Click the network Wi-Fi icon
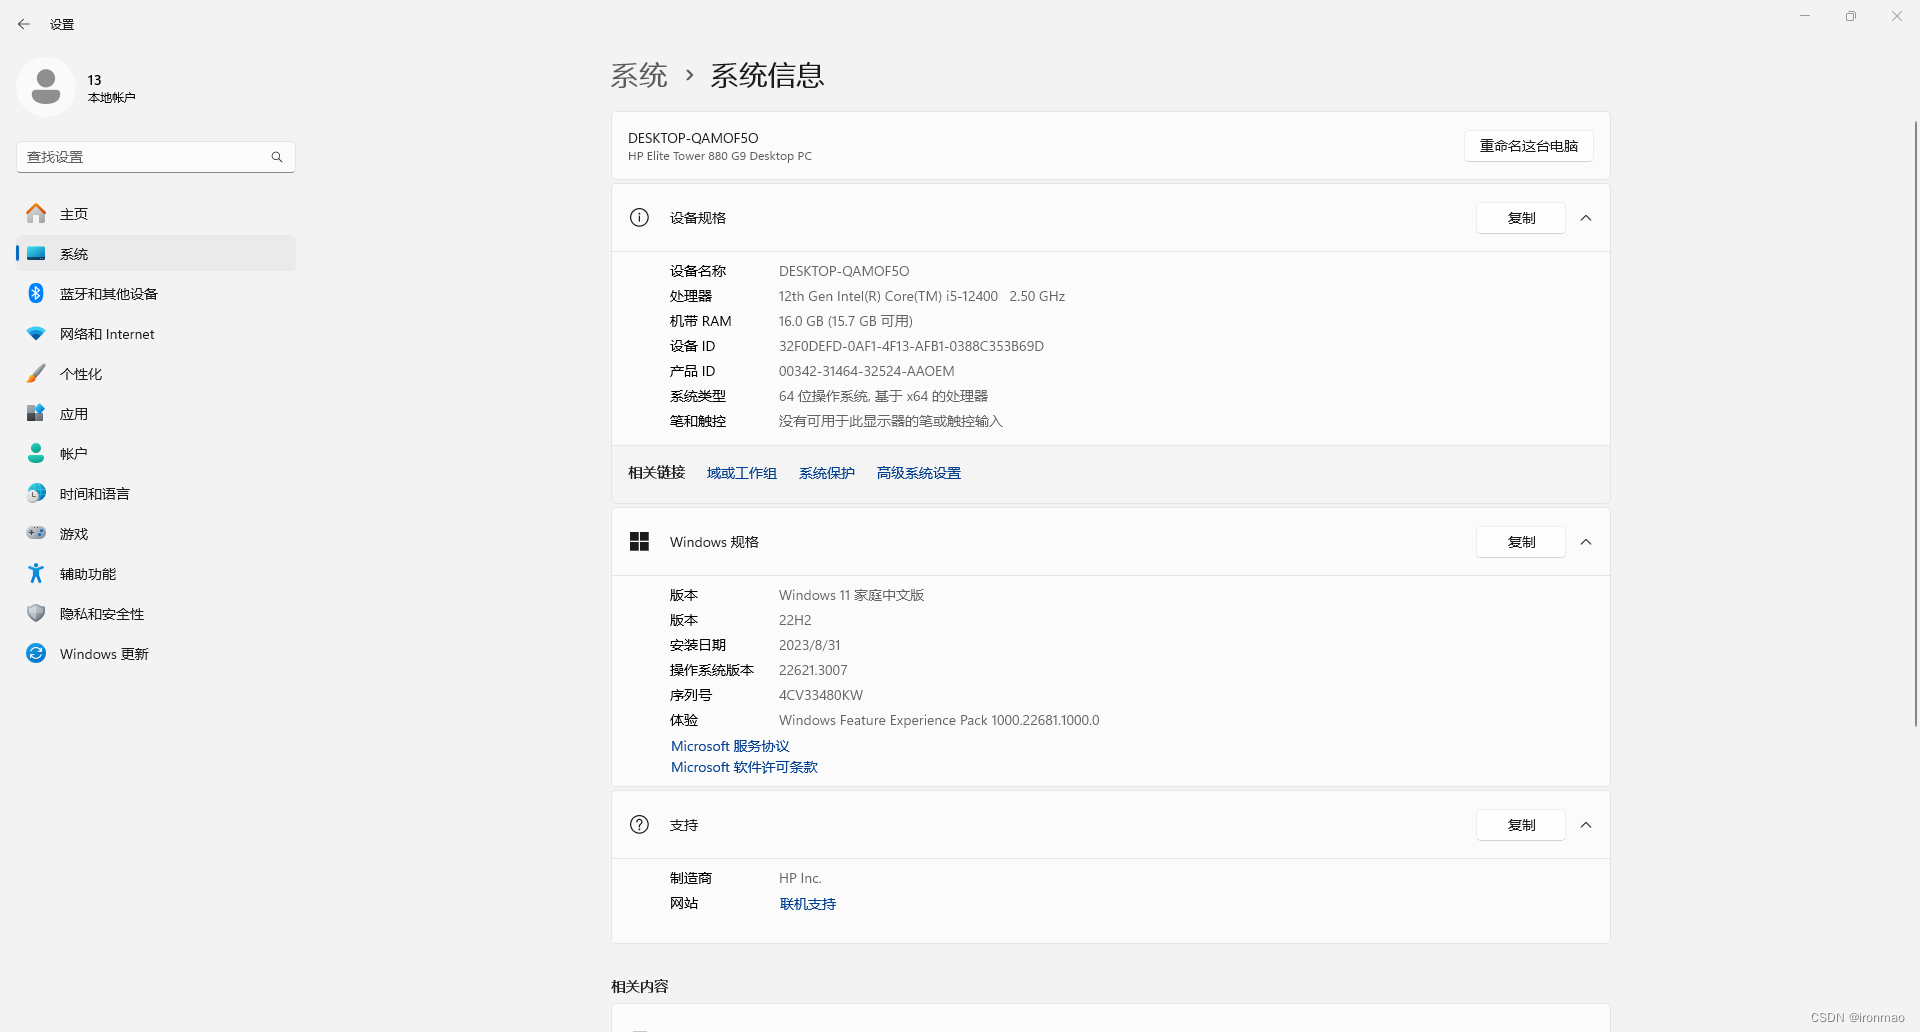 (x=36, y=333)
